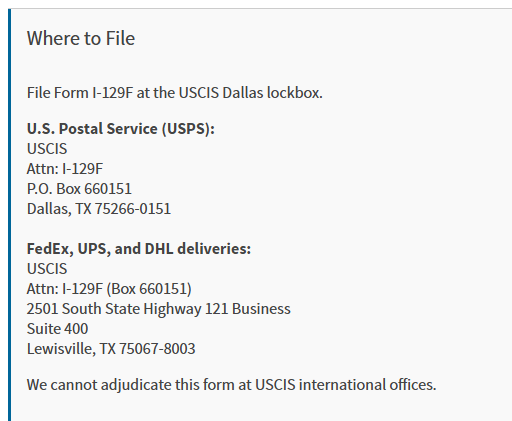Click the ZIP code 75266-0151

pyautogui.click(x=133, y=209)
